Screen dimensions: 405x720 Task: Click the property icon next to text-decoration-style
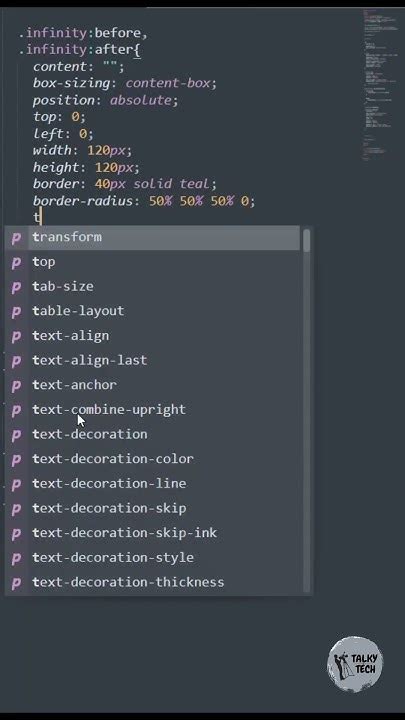[17, 558]
